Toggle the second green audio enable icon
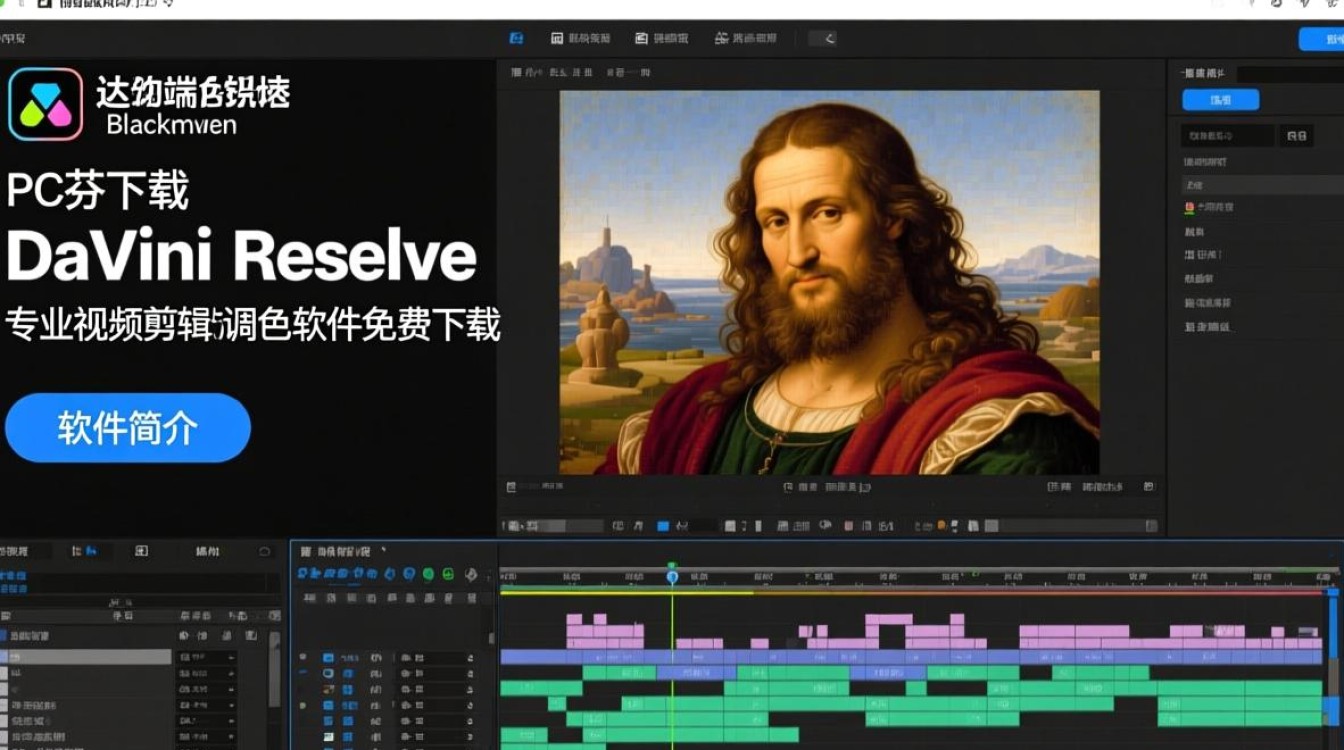The height and width of the screenshot is (750, 1344). pos(448,574)
